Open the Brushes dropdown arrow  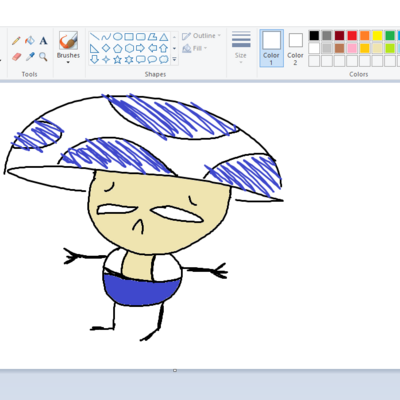pos(68,62)
